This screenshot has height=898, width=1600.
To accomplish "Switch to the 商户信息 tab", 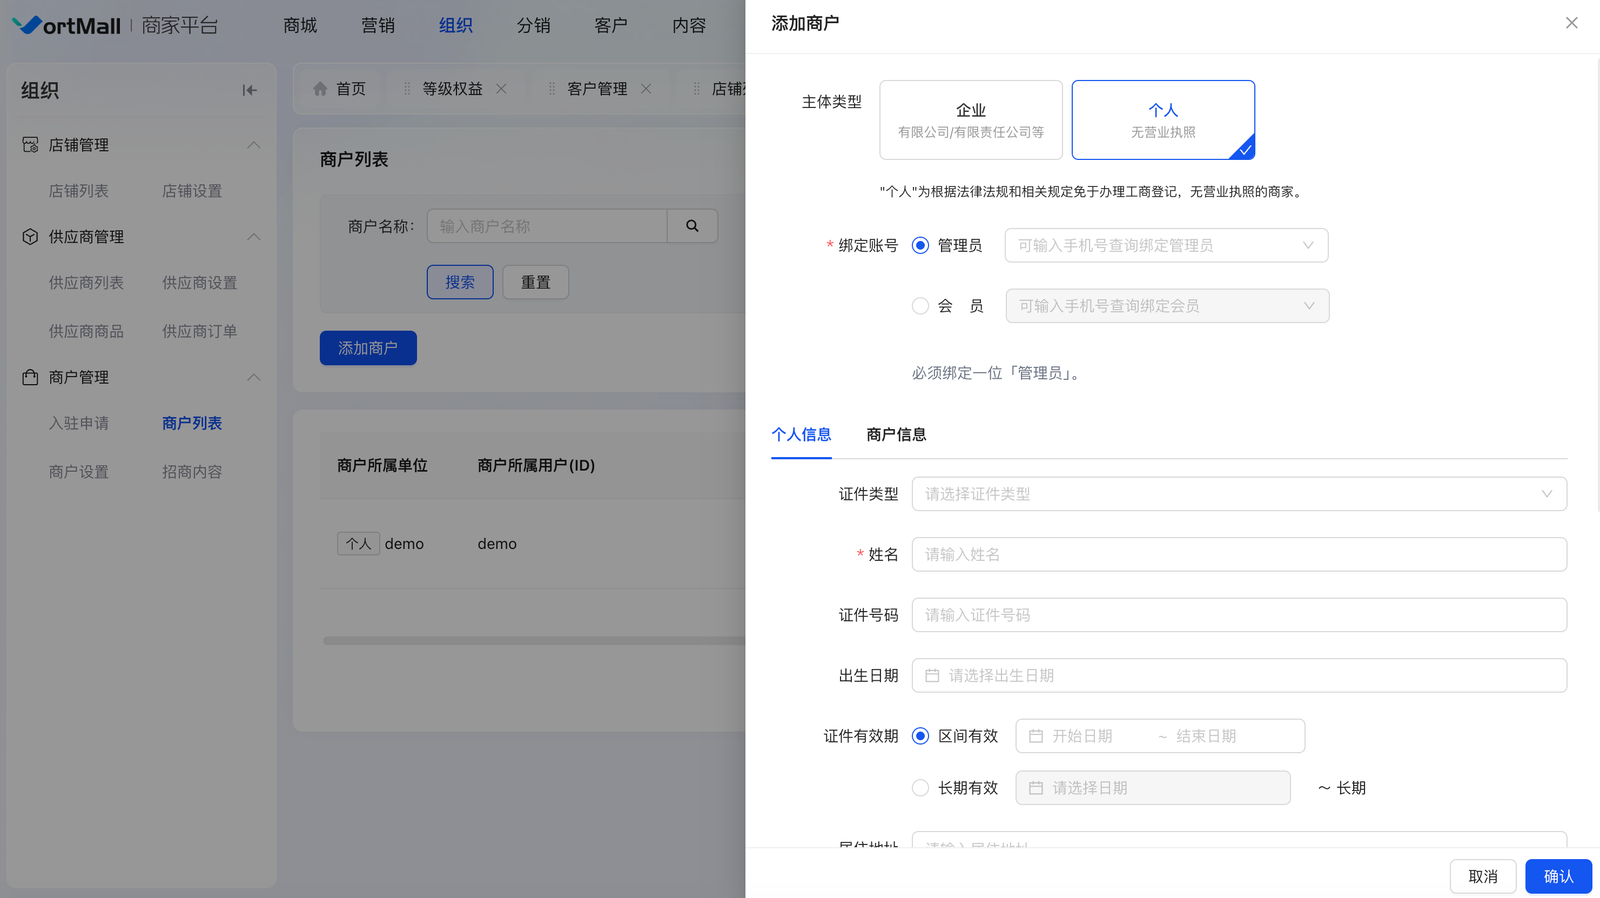I will pyautogui.click(x=896, y=435).
